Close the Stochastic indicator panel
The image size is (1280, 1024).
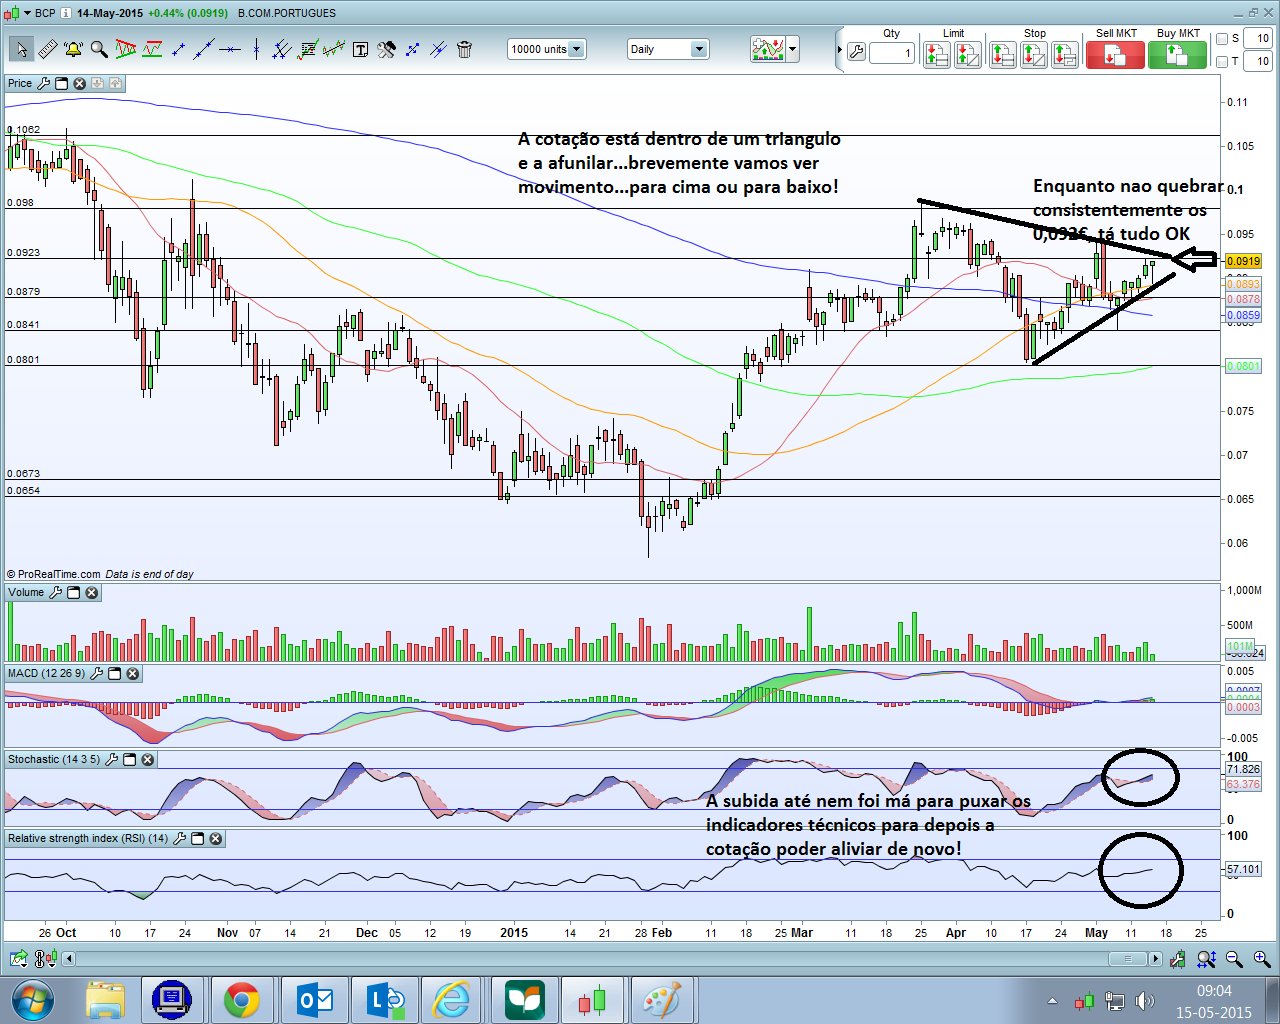click(148, 760)
